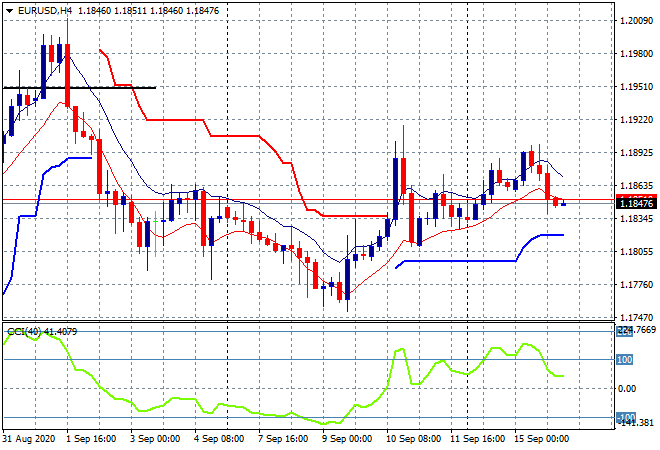
Task: Select the black horizontal line at 1.19510
Action: [79, 88]
